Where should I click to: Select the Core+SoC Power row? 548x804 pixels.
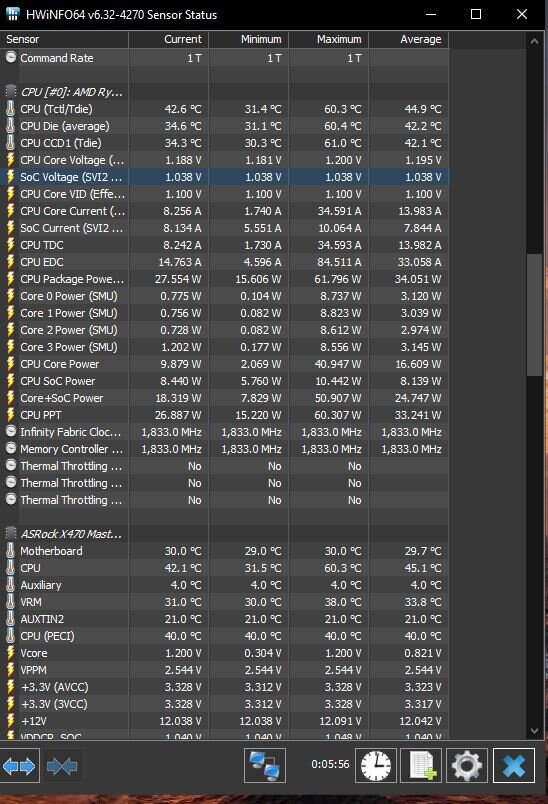225,398
